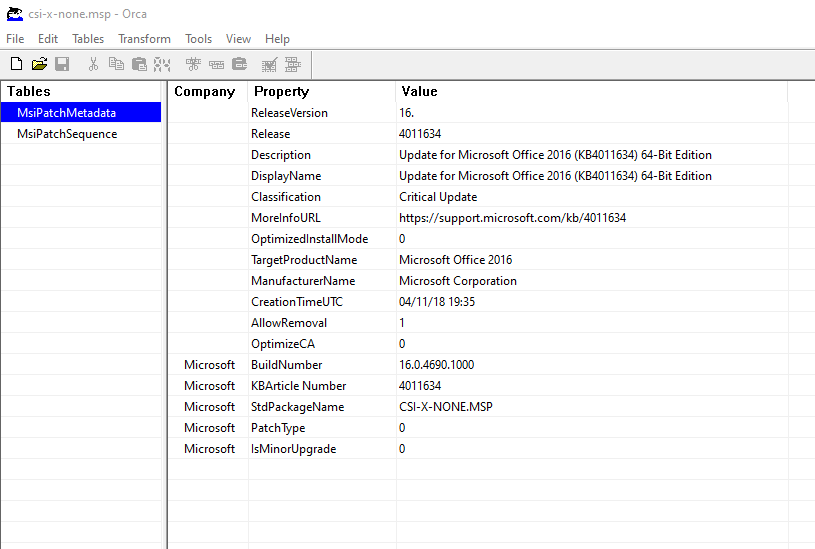
Task: Open the Help menu
Action: pos(278,39)
